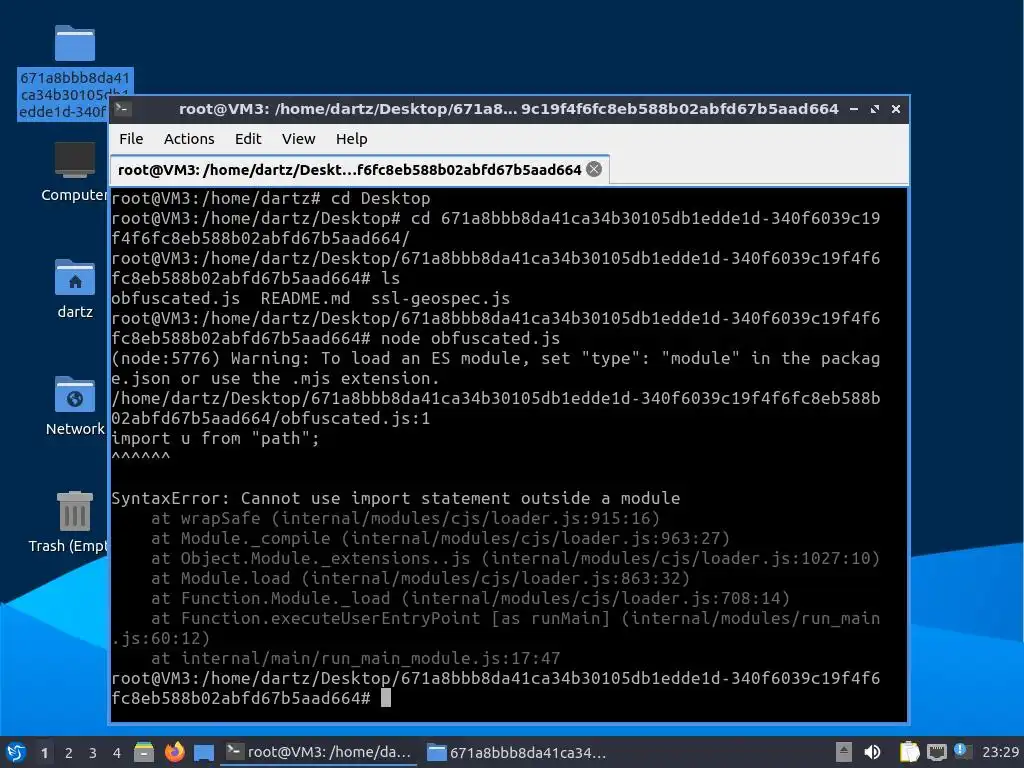Click the 23:29 clock in the taskbar
Viewport: 1024px width, 768px height.
pyautogui.click(x=1000, y=752)
